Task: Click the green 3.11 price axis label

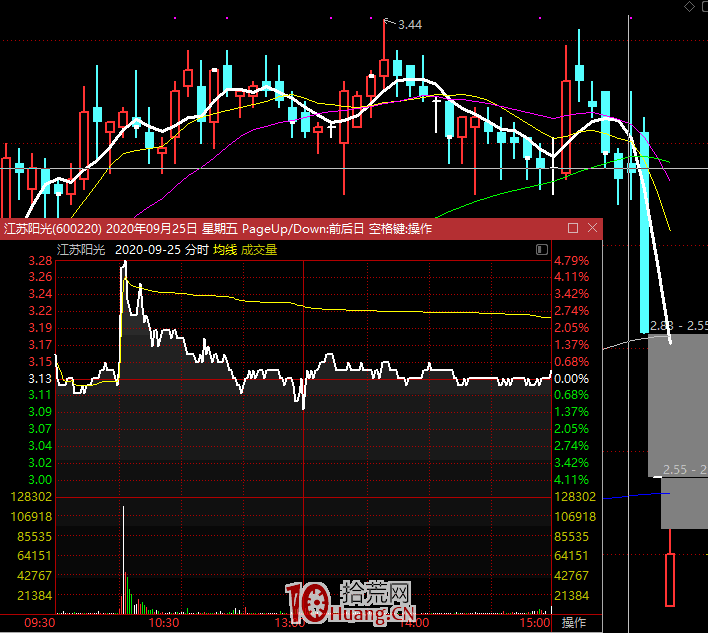Action: coord(40,395)
